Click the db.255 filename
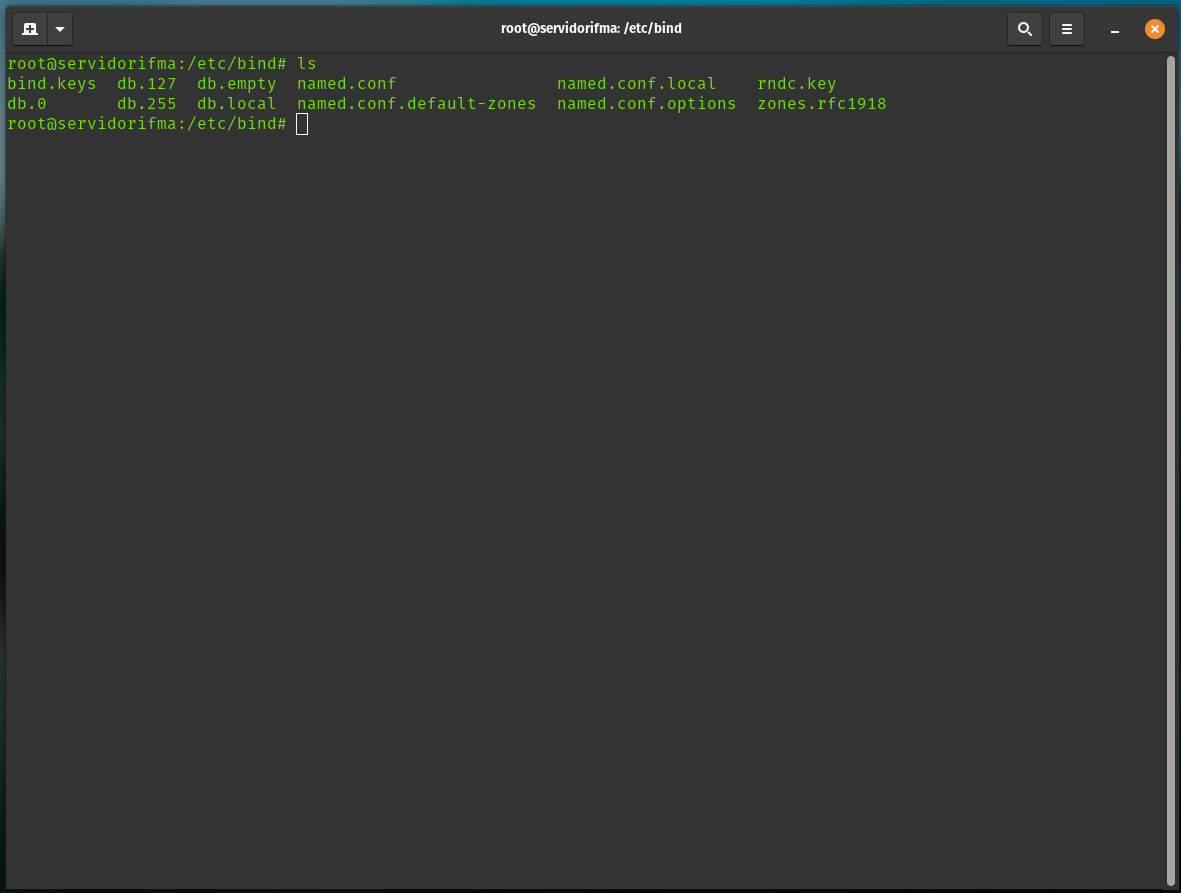Image resolution: width=1181 pixels, height=893 pixels. tap(146, 103)
